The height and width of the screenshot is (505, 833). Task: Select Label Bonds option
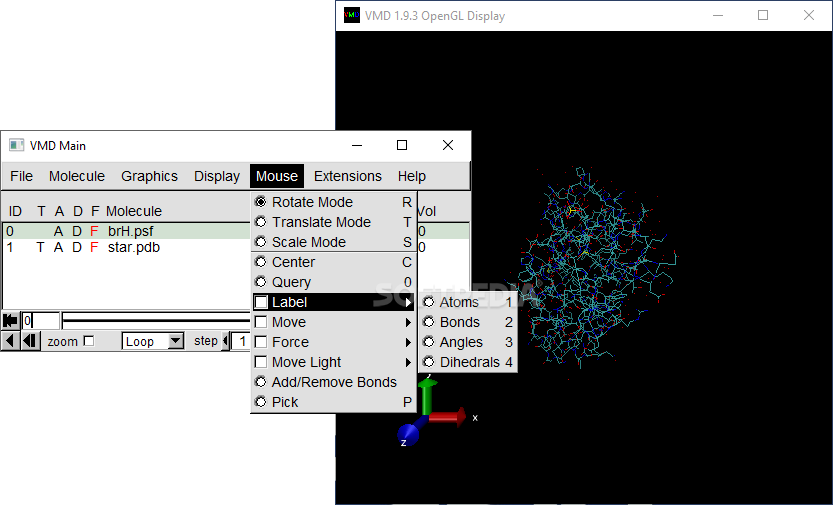(468, 322)
